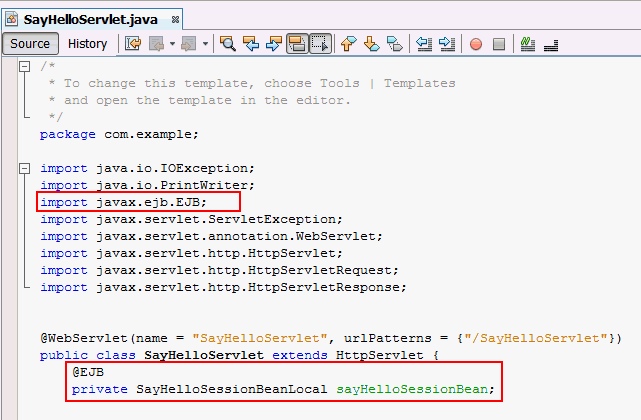Click 'import java.io.IOException;' line

(x=147, y=168)
